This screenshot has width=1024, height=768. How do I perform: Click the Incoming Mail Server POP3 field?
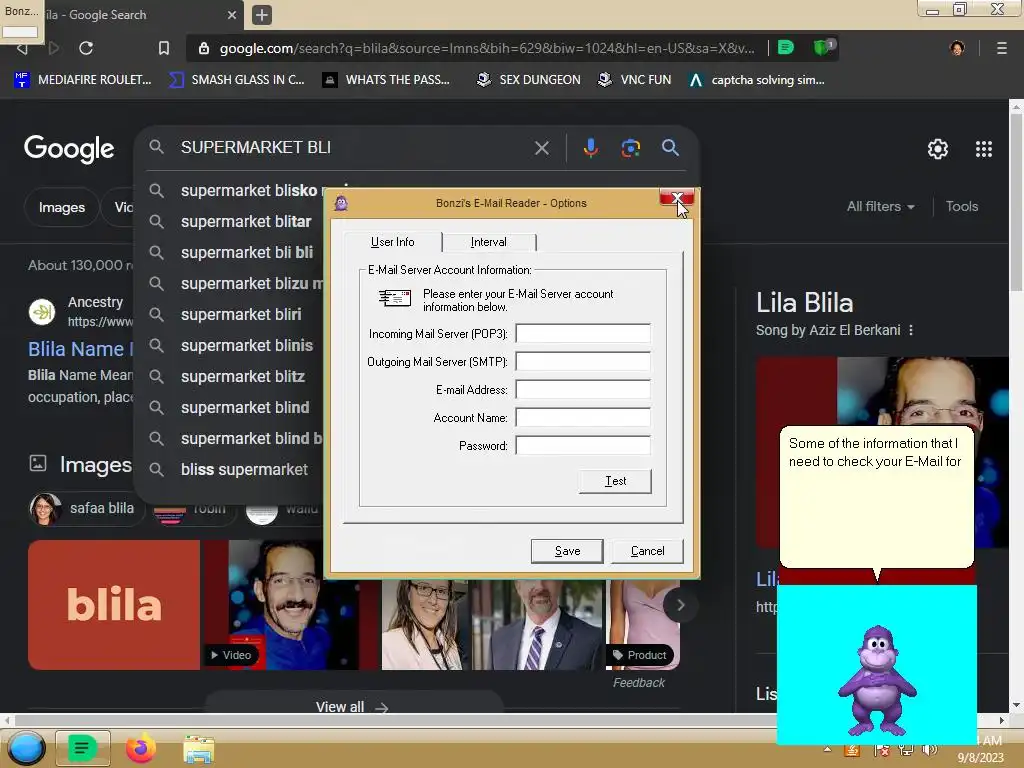coord(583,334)
